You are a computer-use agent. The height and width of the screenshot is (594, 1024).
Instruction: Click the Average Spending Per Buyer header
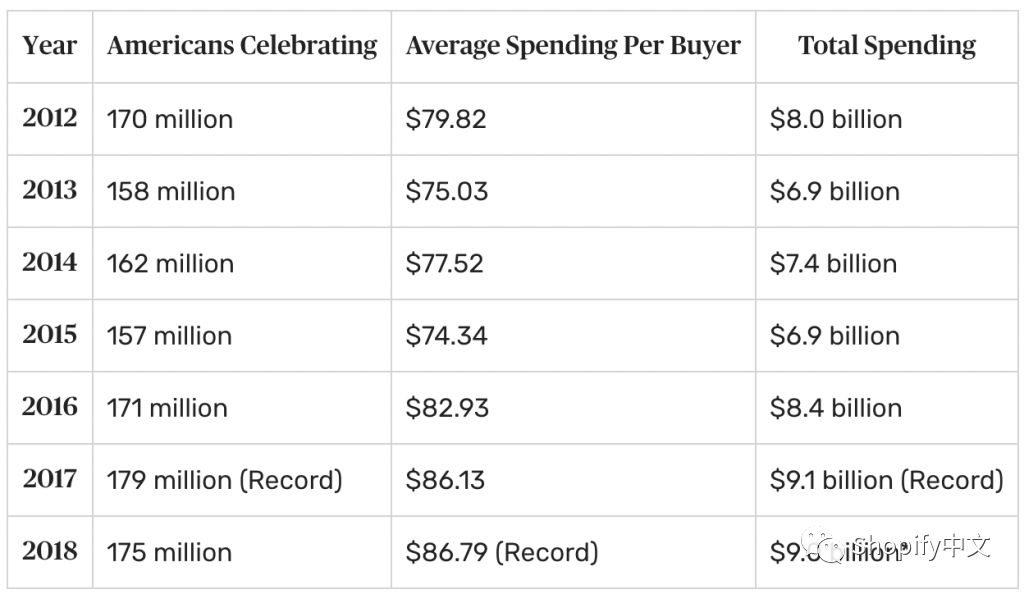click(573, 46)
